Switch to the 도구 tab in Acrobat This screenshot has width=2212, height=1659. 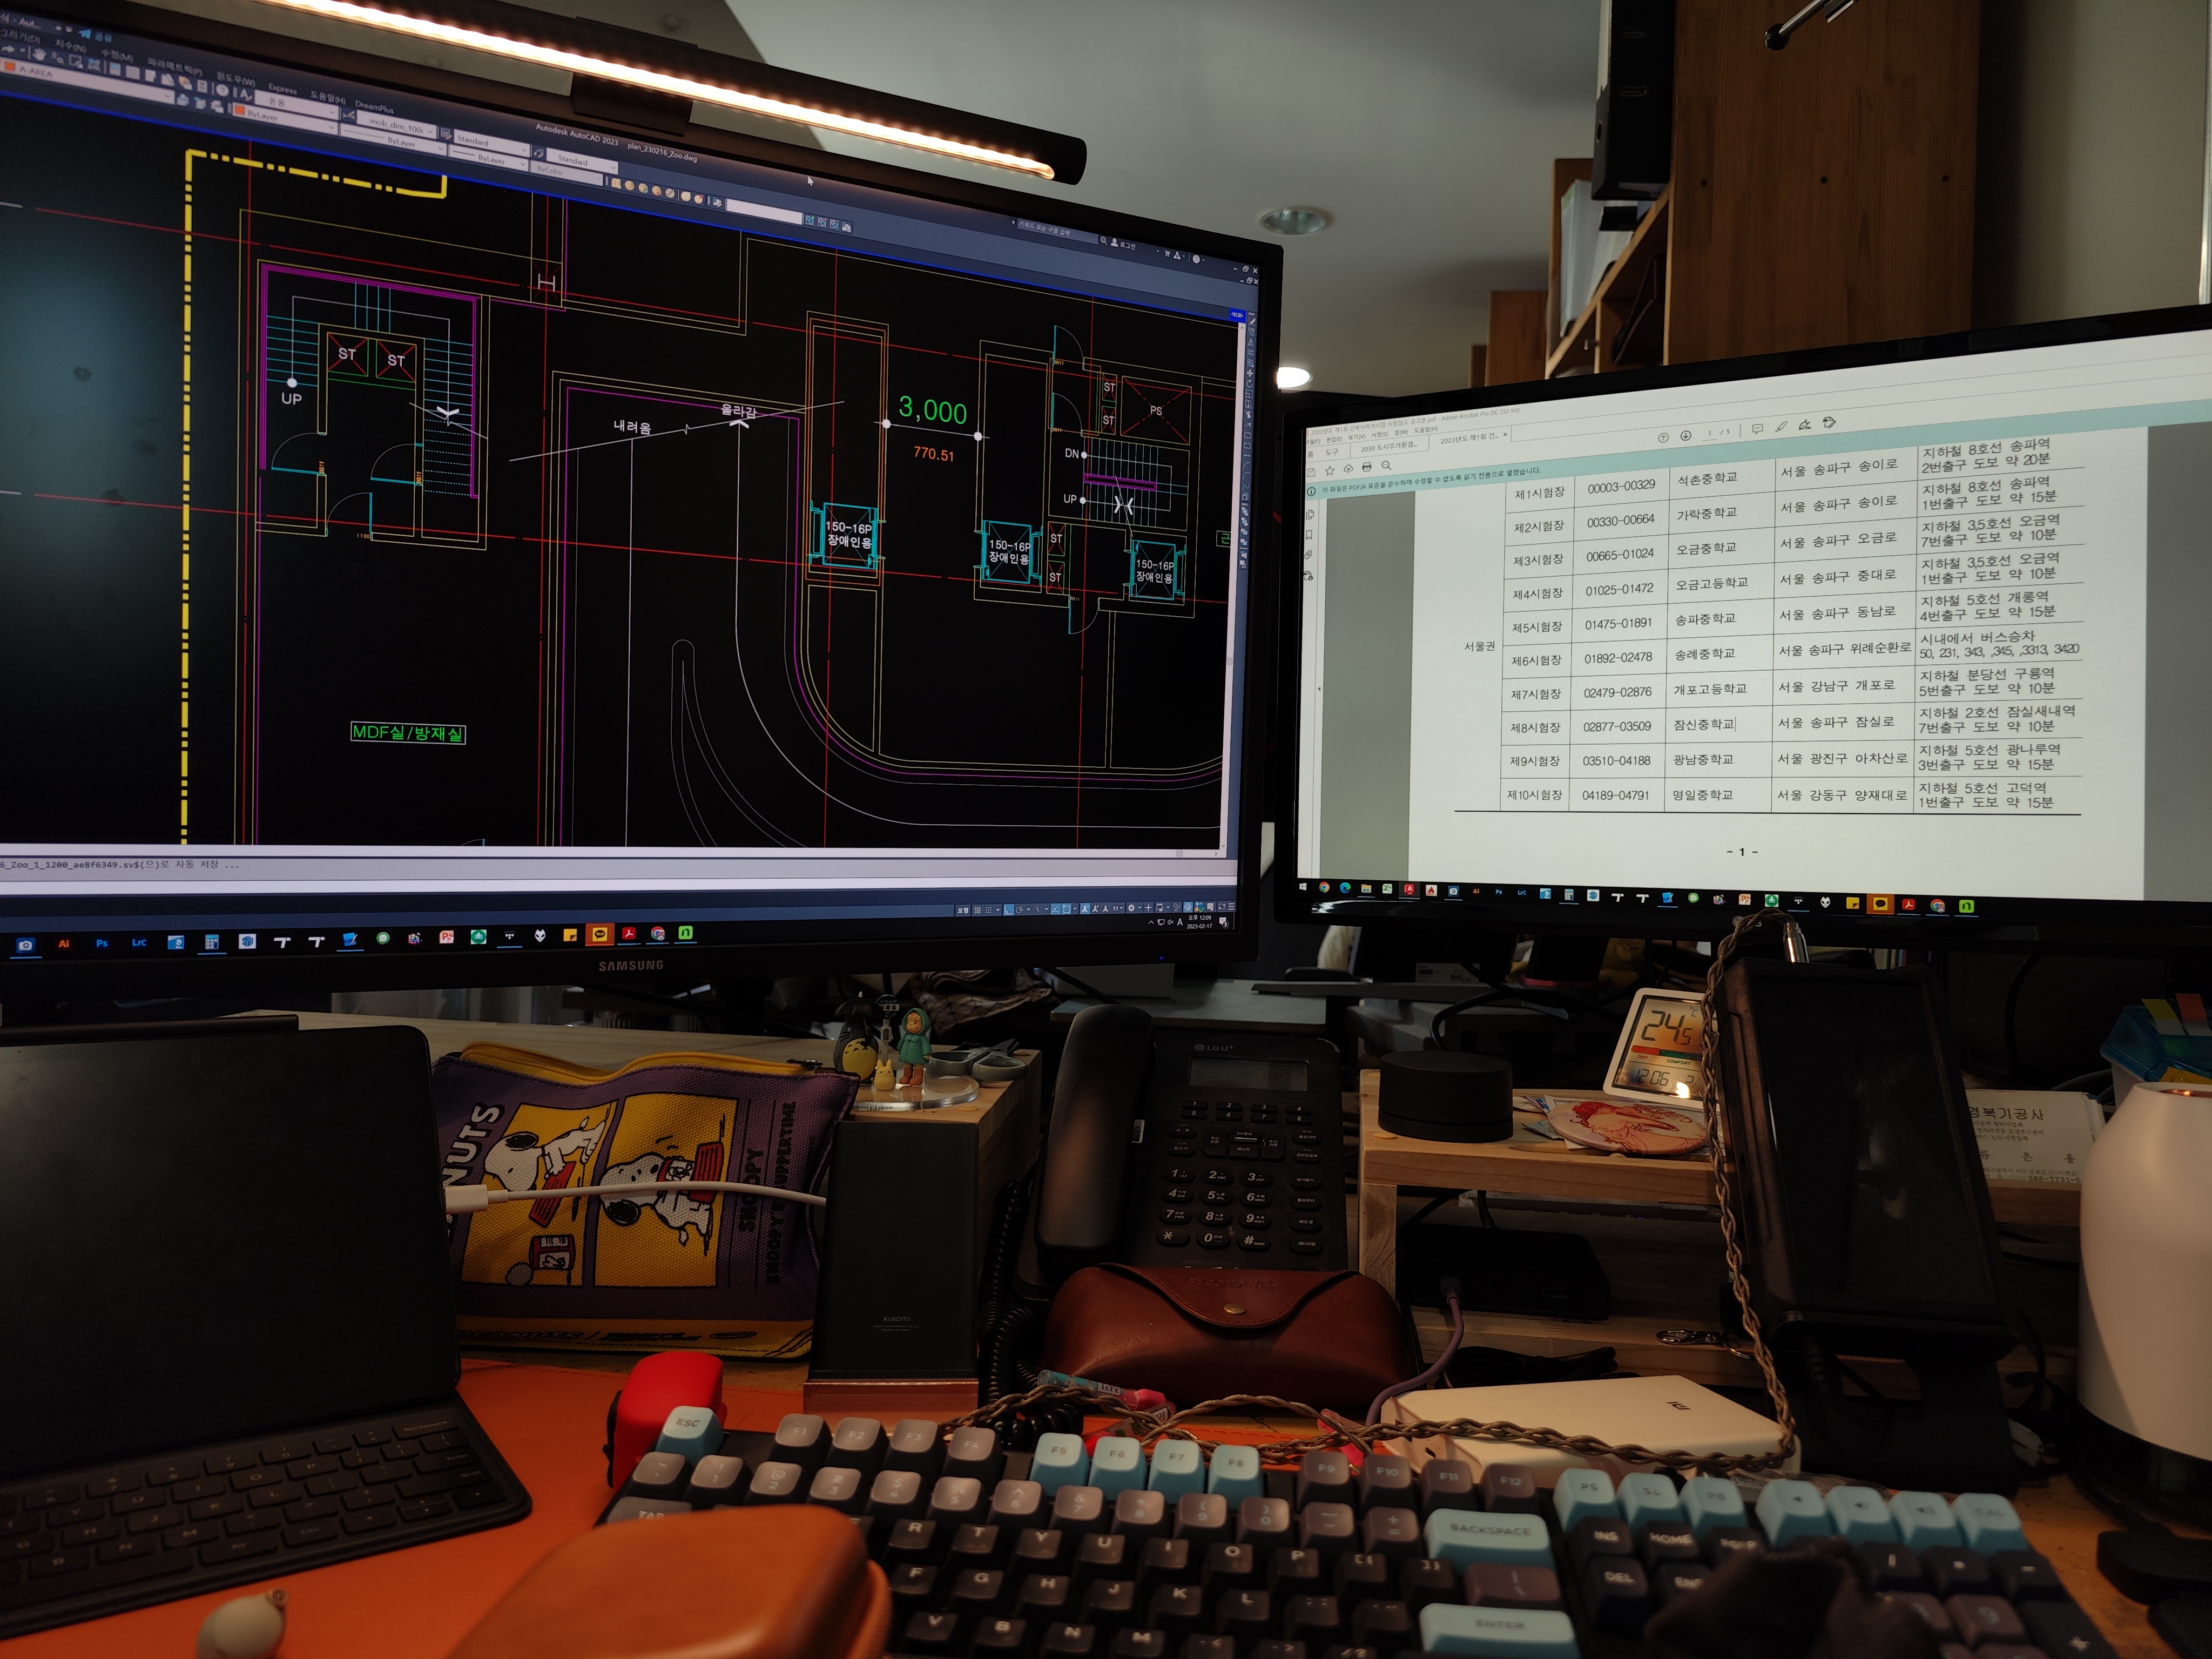(x=1332, y=452)
